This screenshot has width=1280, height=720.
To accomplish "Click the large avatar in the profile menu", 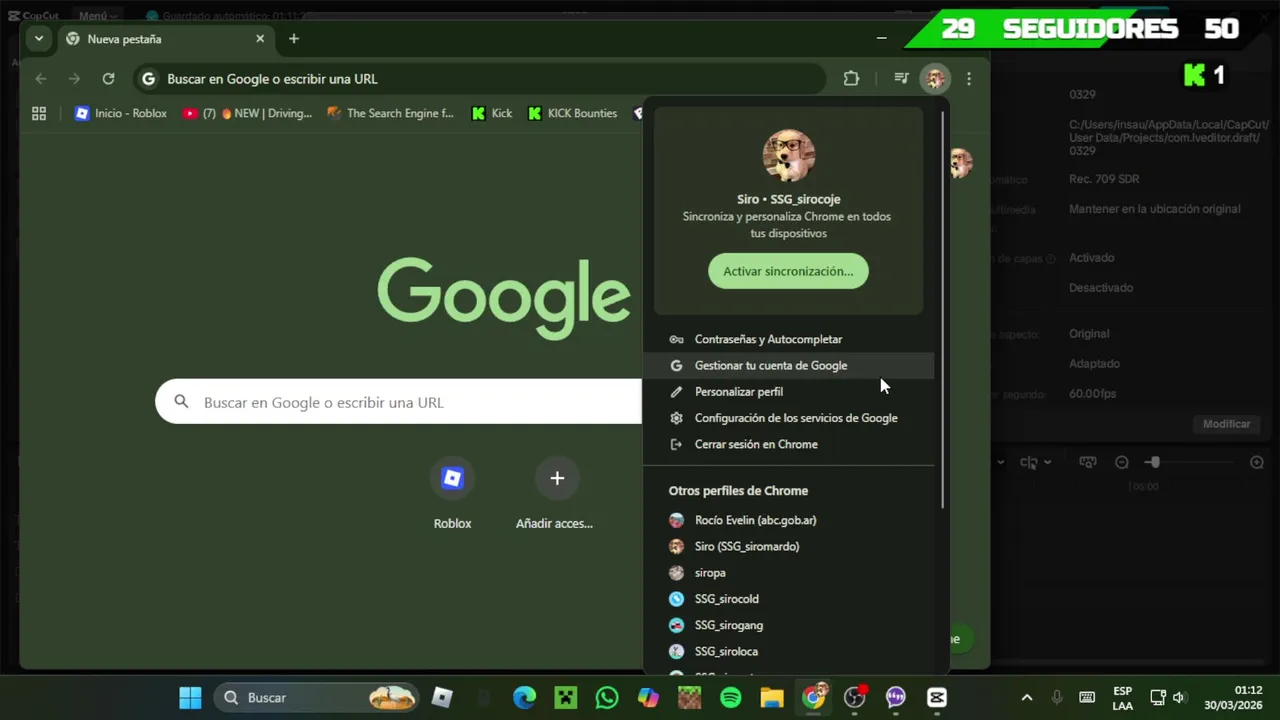I will click(788, 155).
